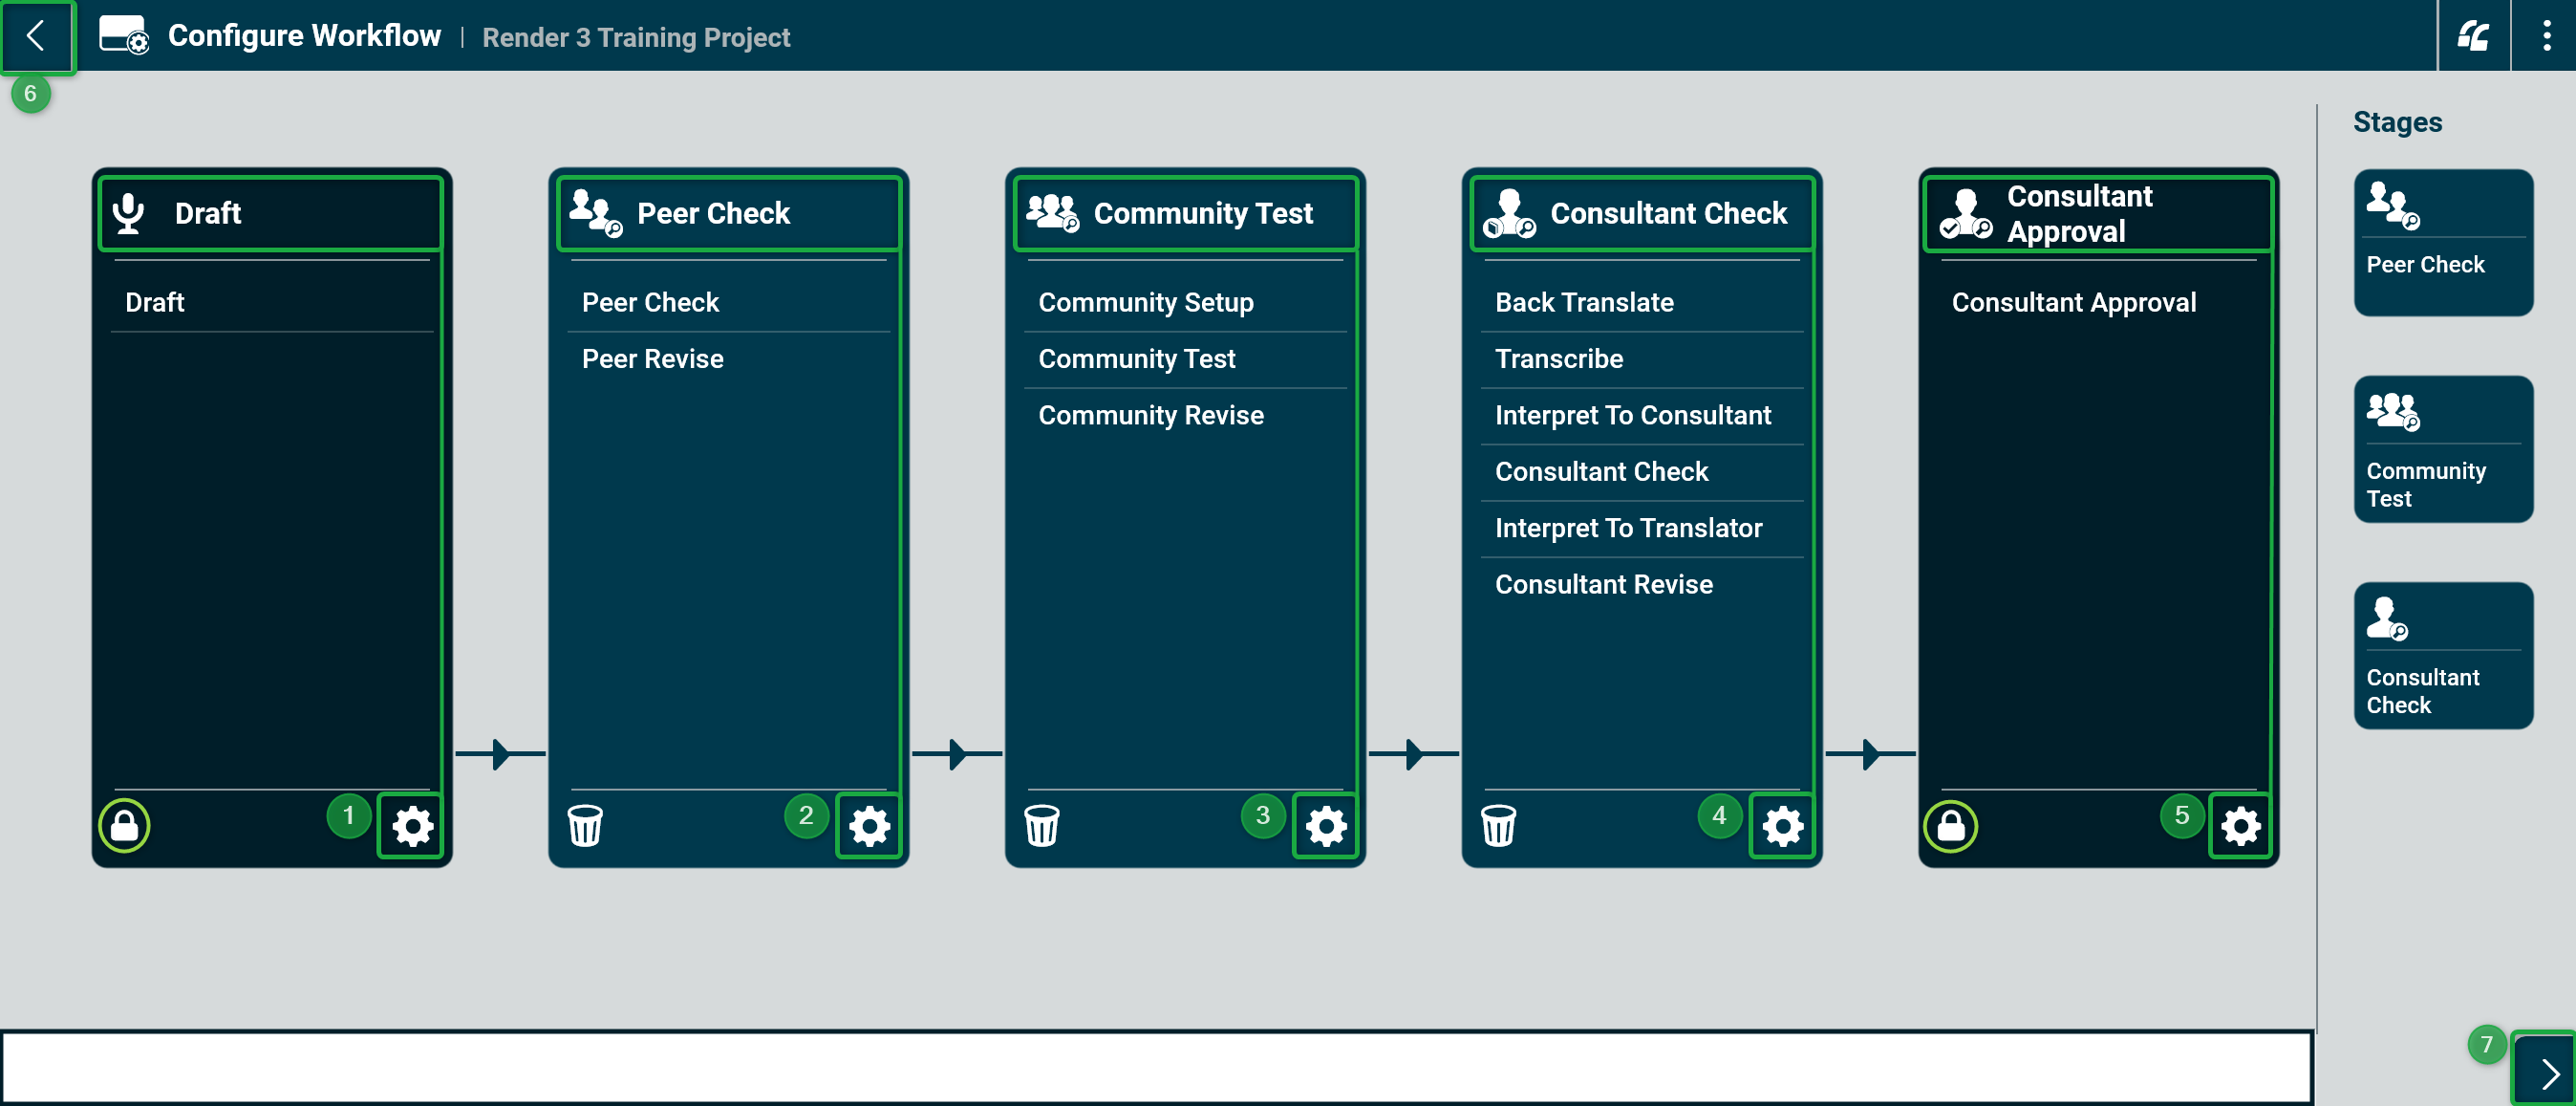Open settings gear for Peer Check stage
Screen dimensions: 2576x1106
click(x=868, y=826)
